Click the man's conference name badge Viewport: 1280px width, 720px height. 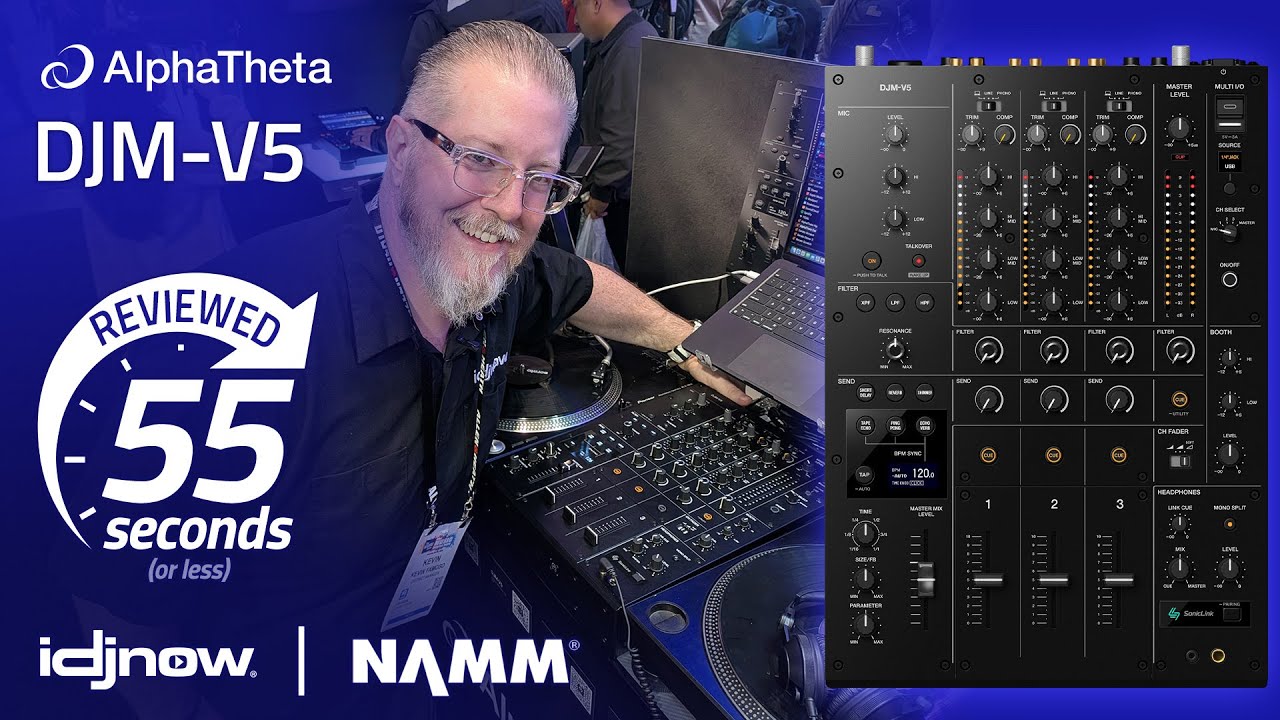[x=427, y=571]
